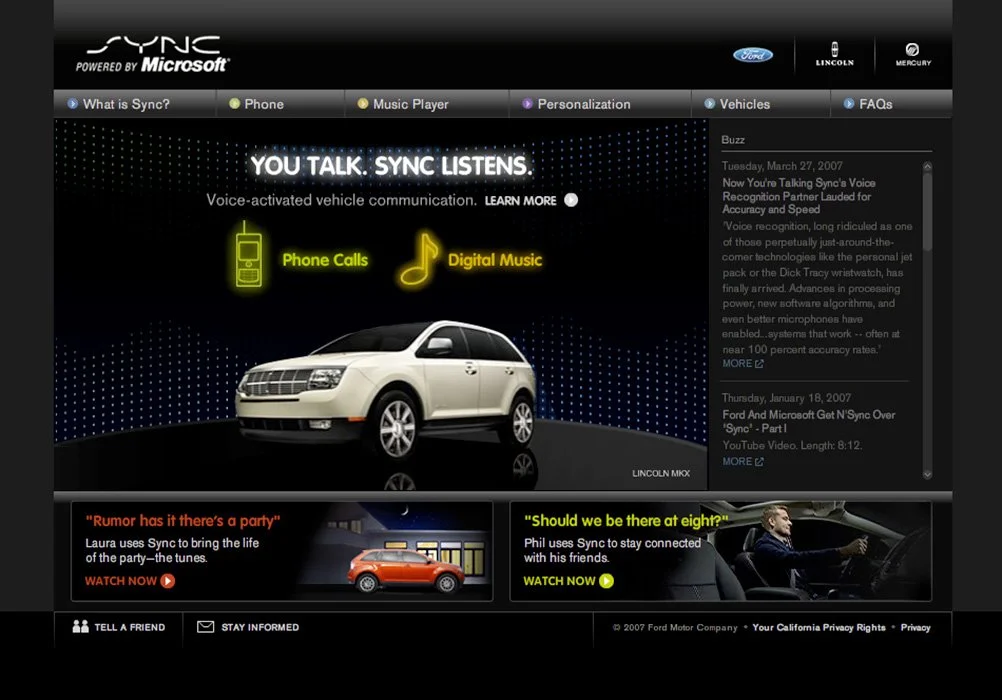Image resolution: width=1002 pixels, height=700 pixels.
Task: Click the Buzz panel heading
Action: click(x=733, y=140)
